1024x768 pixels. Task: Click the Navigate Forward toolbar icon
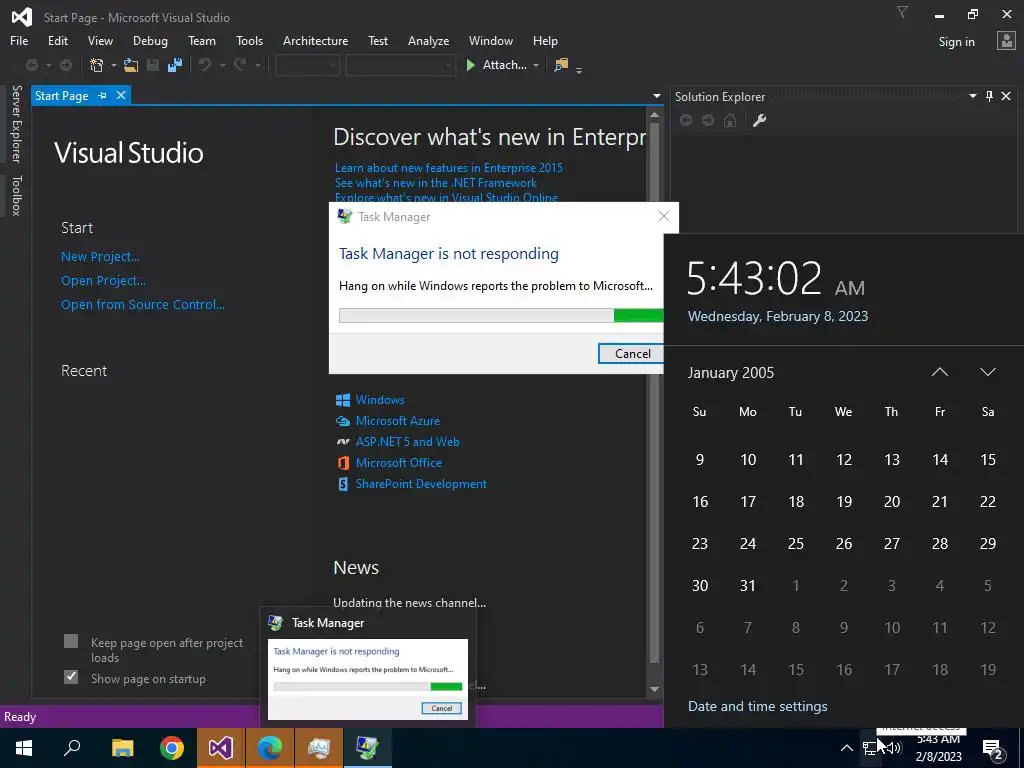[x=66, y=65]
